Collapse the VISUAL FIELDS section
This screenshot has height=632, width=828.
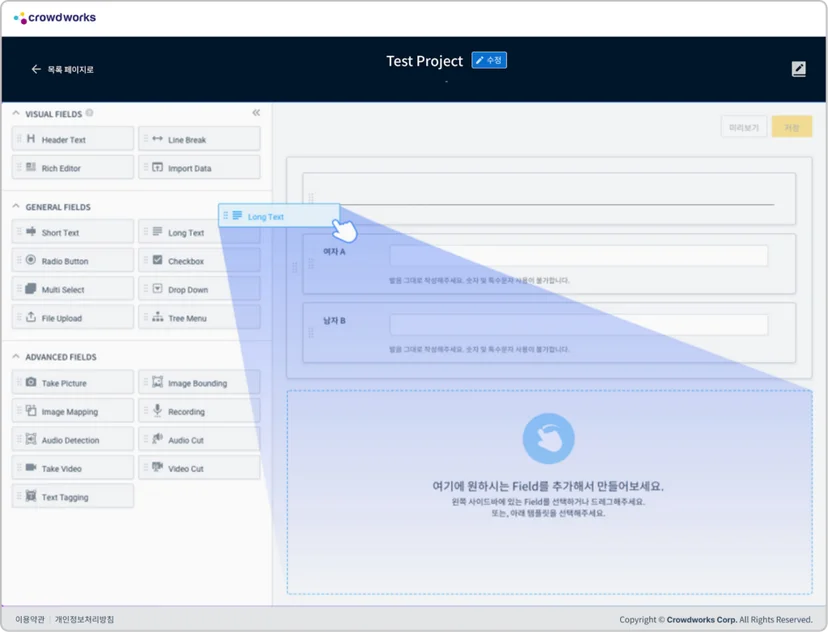(16, 114)
